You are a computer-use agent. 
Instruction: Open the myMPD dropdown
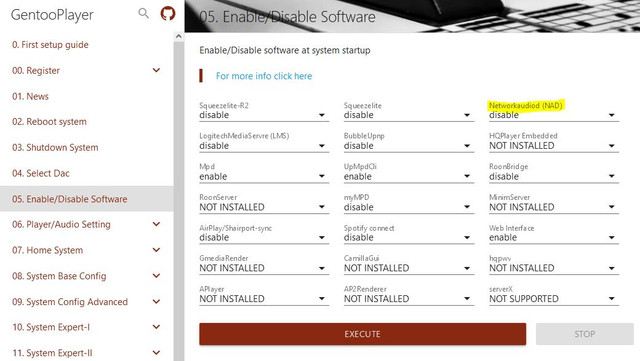(x=409, y=207)
